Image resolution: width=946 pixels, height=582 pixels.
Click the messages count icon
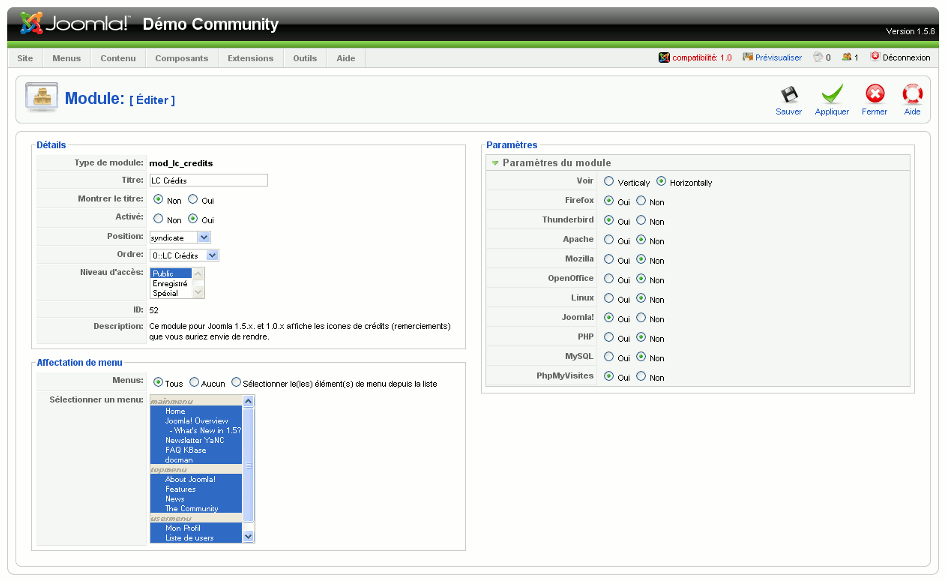[818, 57]
